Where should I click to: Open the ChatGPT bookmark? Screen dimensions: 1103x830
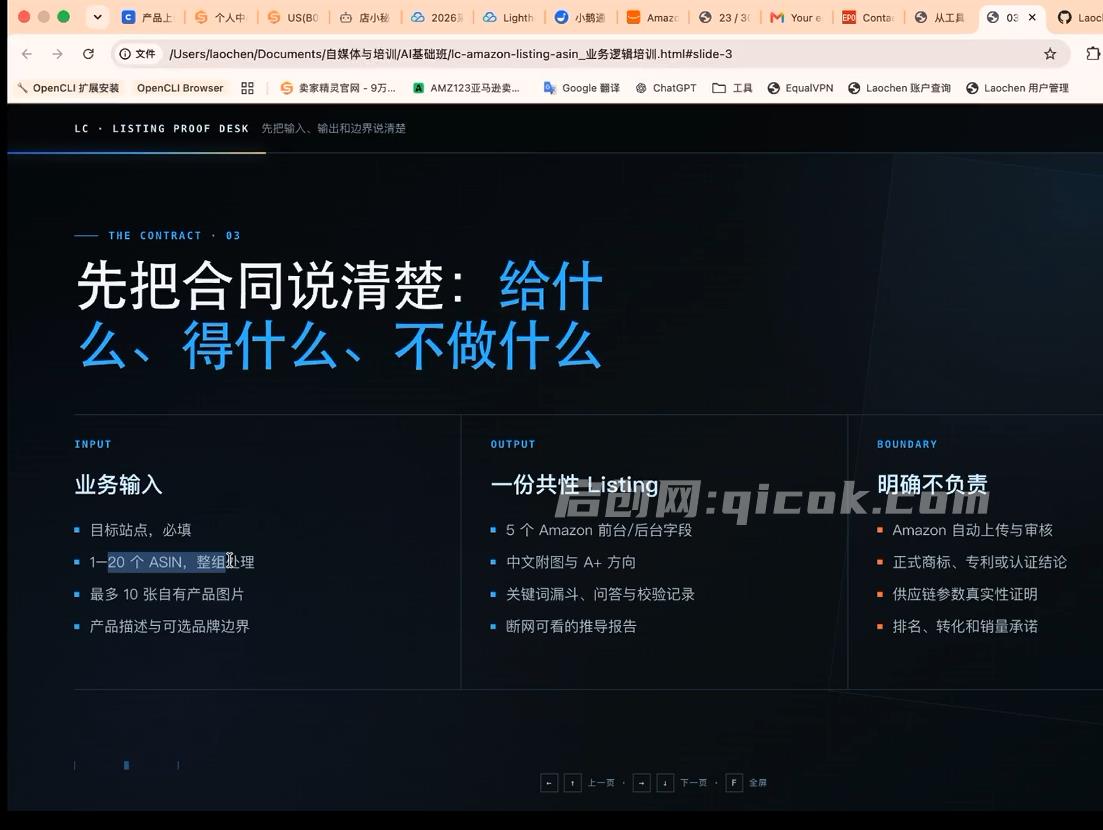[x=665, y=88]
